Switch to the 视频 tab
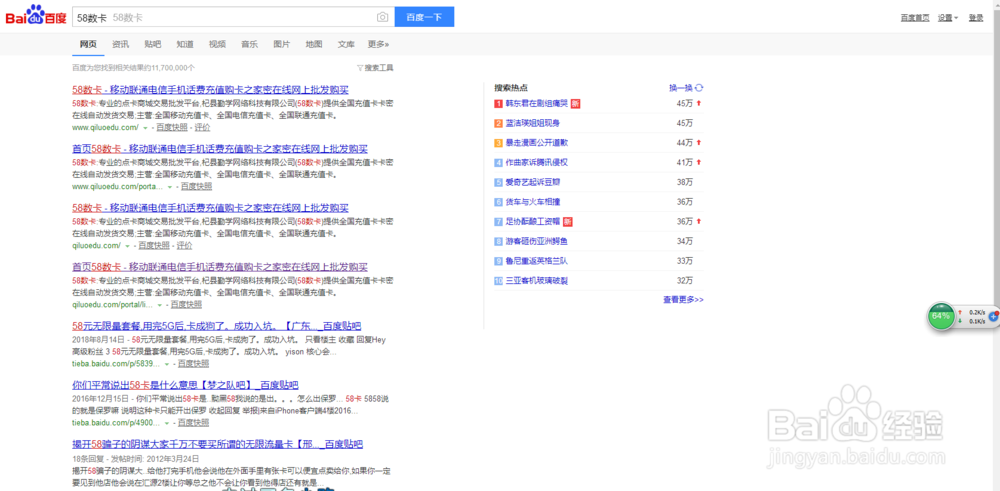Viewport: 1000px width, 491px height. (x=217, y=45)
